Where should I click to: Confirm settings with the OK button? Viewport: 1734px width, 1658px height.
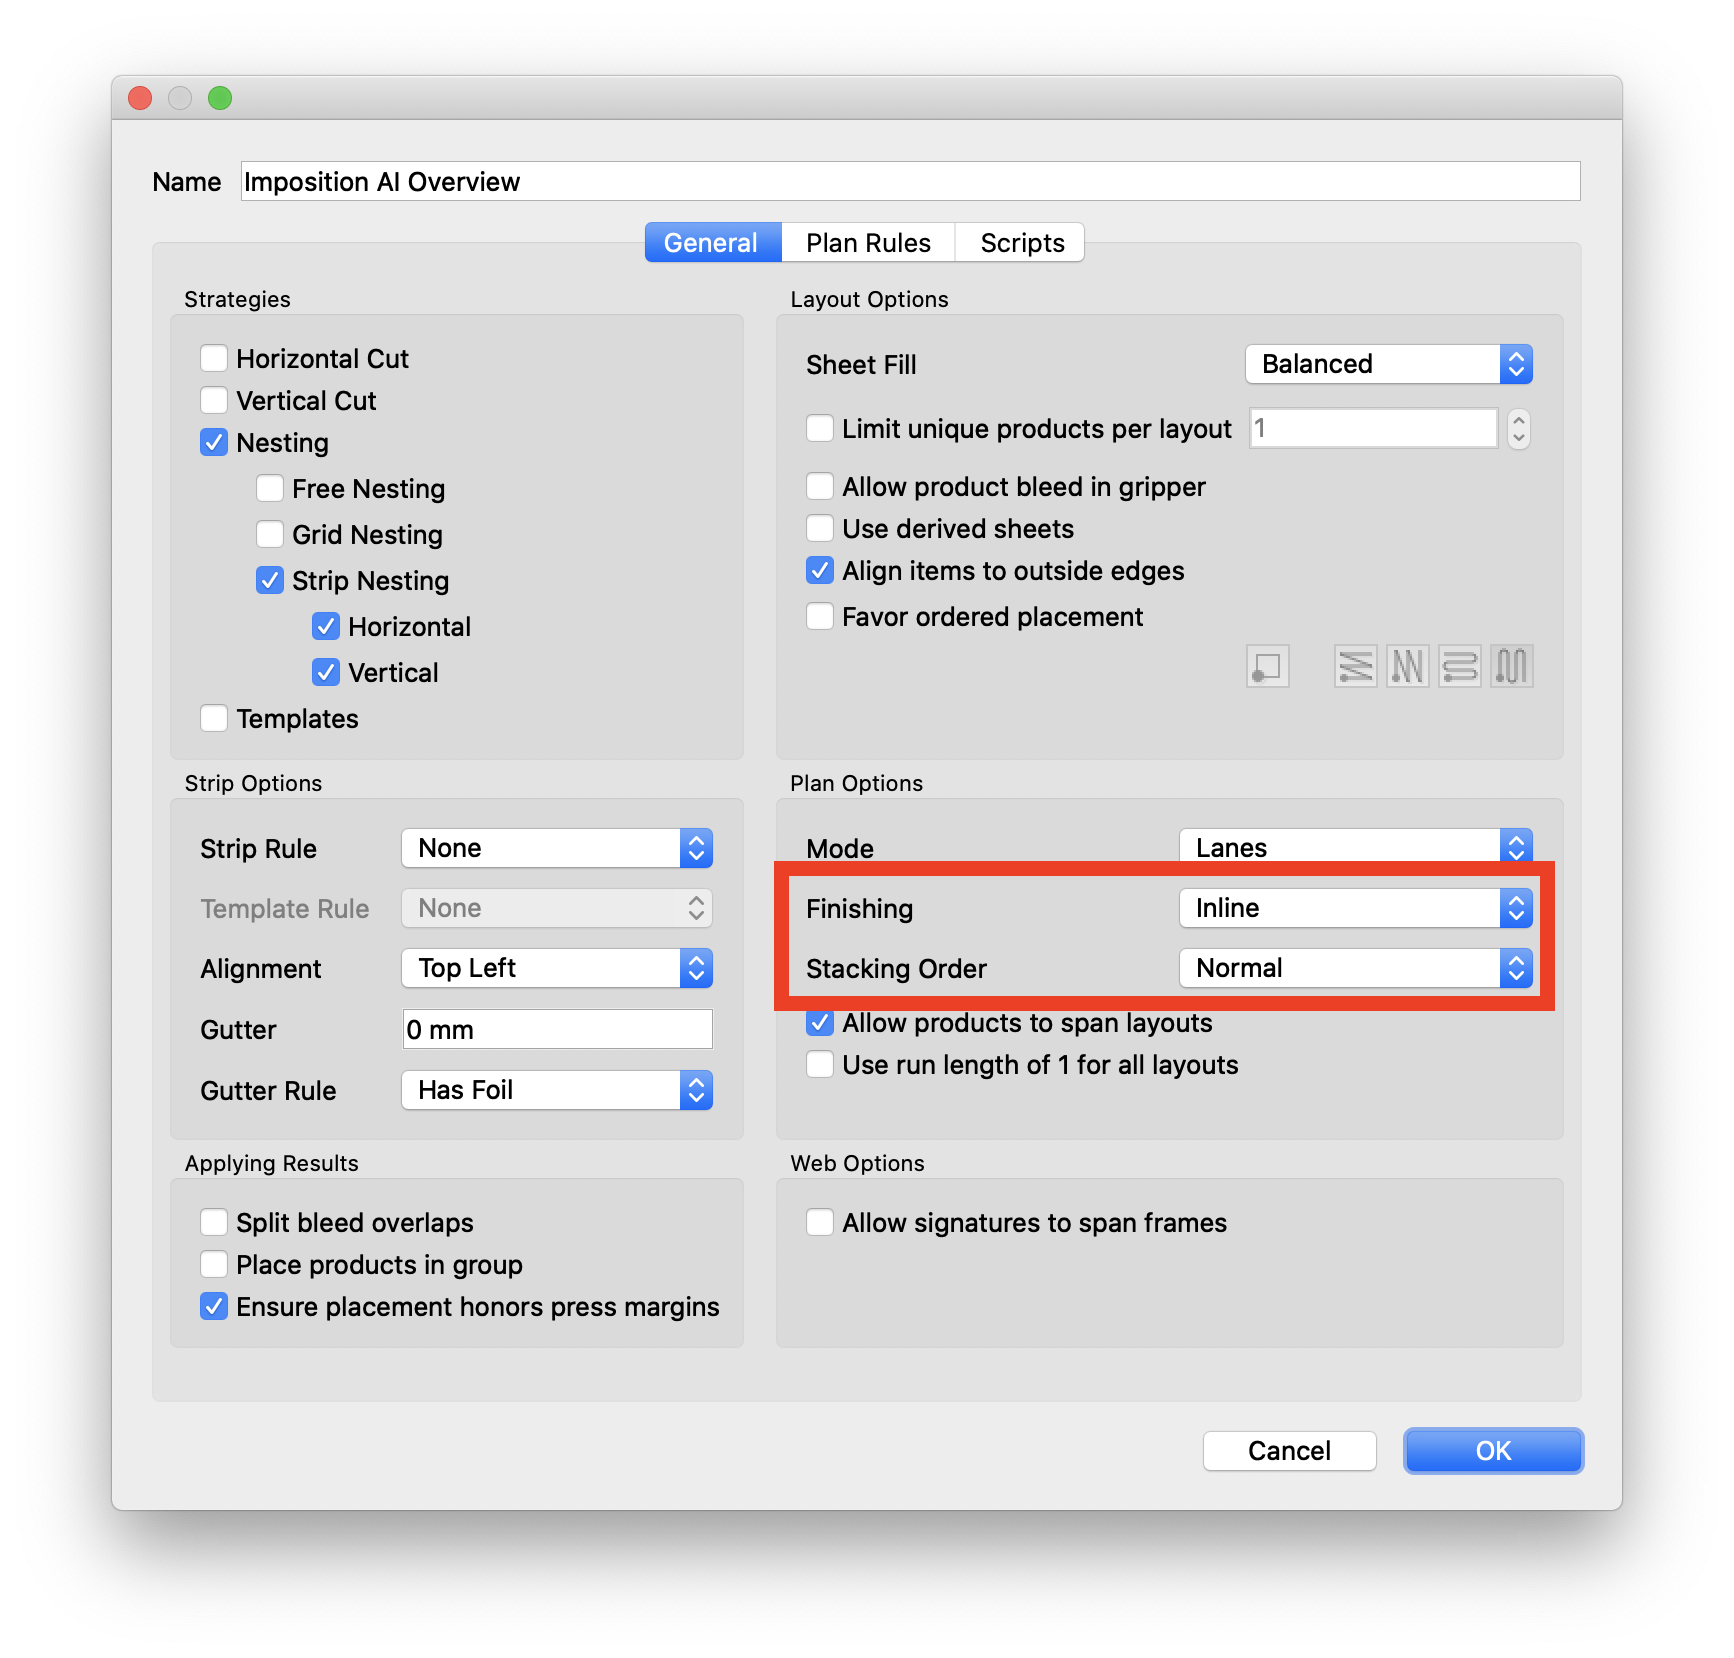[1492, 1450]
